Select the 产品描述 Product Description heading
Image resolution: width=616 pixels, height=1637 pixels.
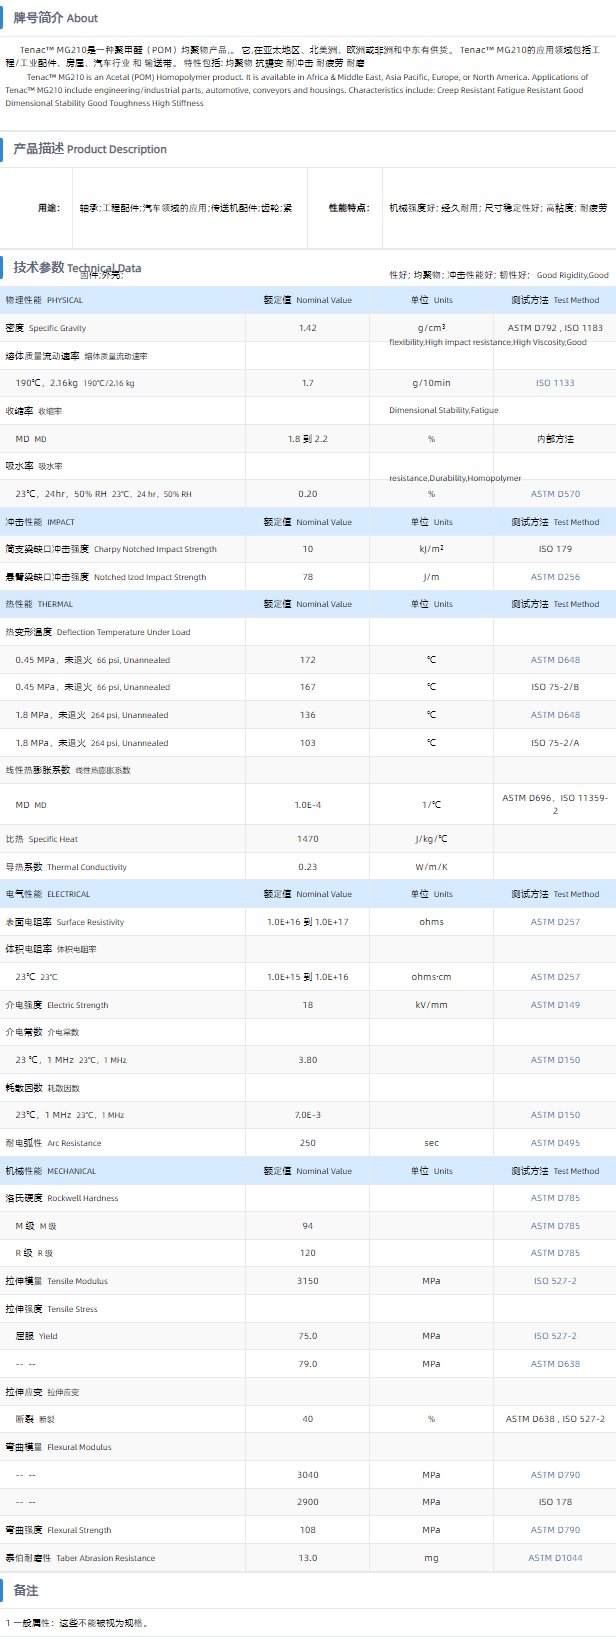(x=90, y=149)
